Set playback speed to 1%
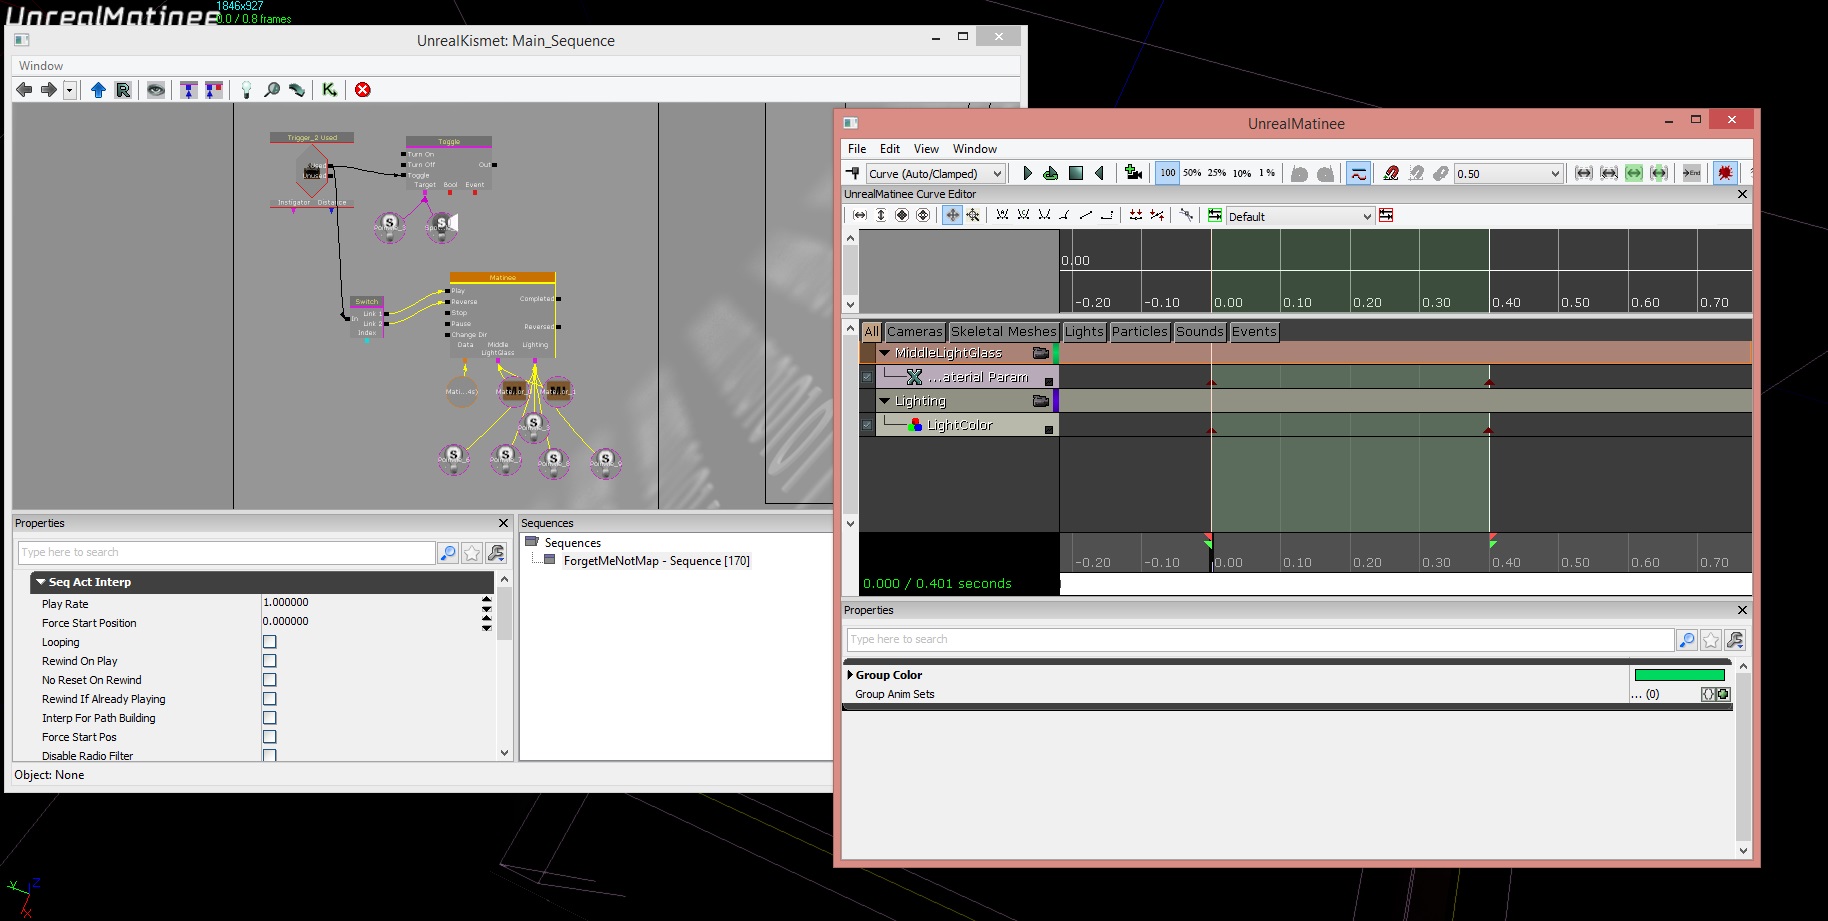The height and width of the screenshot is (921, 1828). (x=1267, y=173)
